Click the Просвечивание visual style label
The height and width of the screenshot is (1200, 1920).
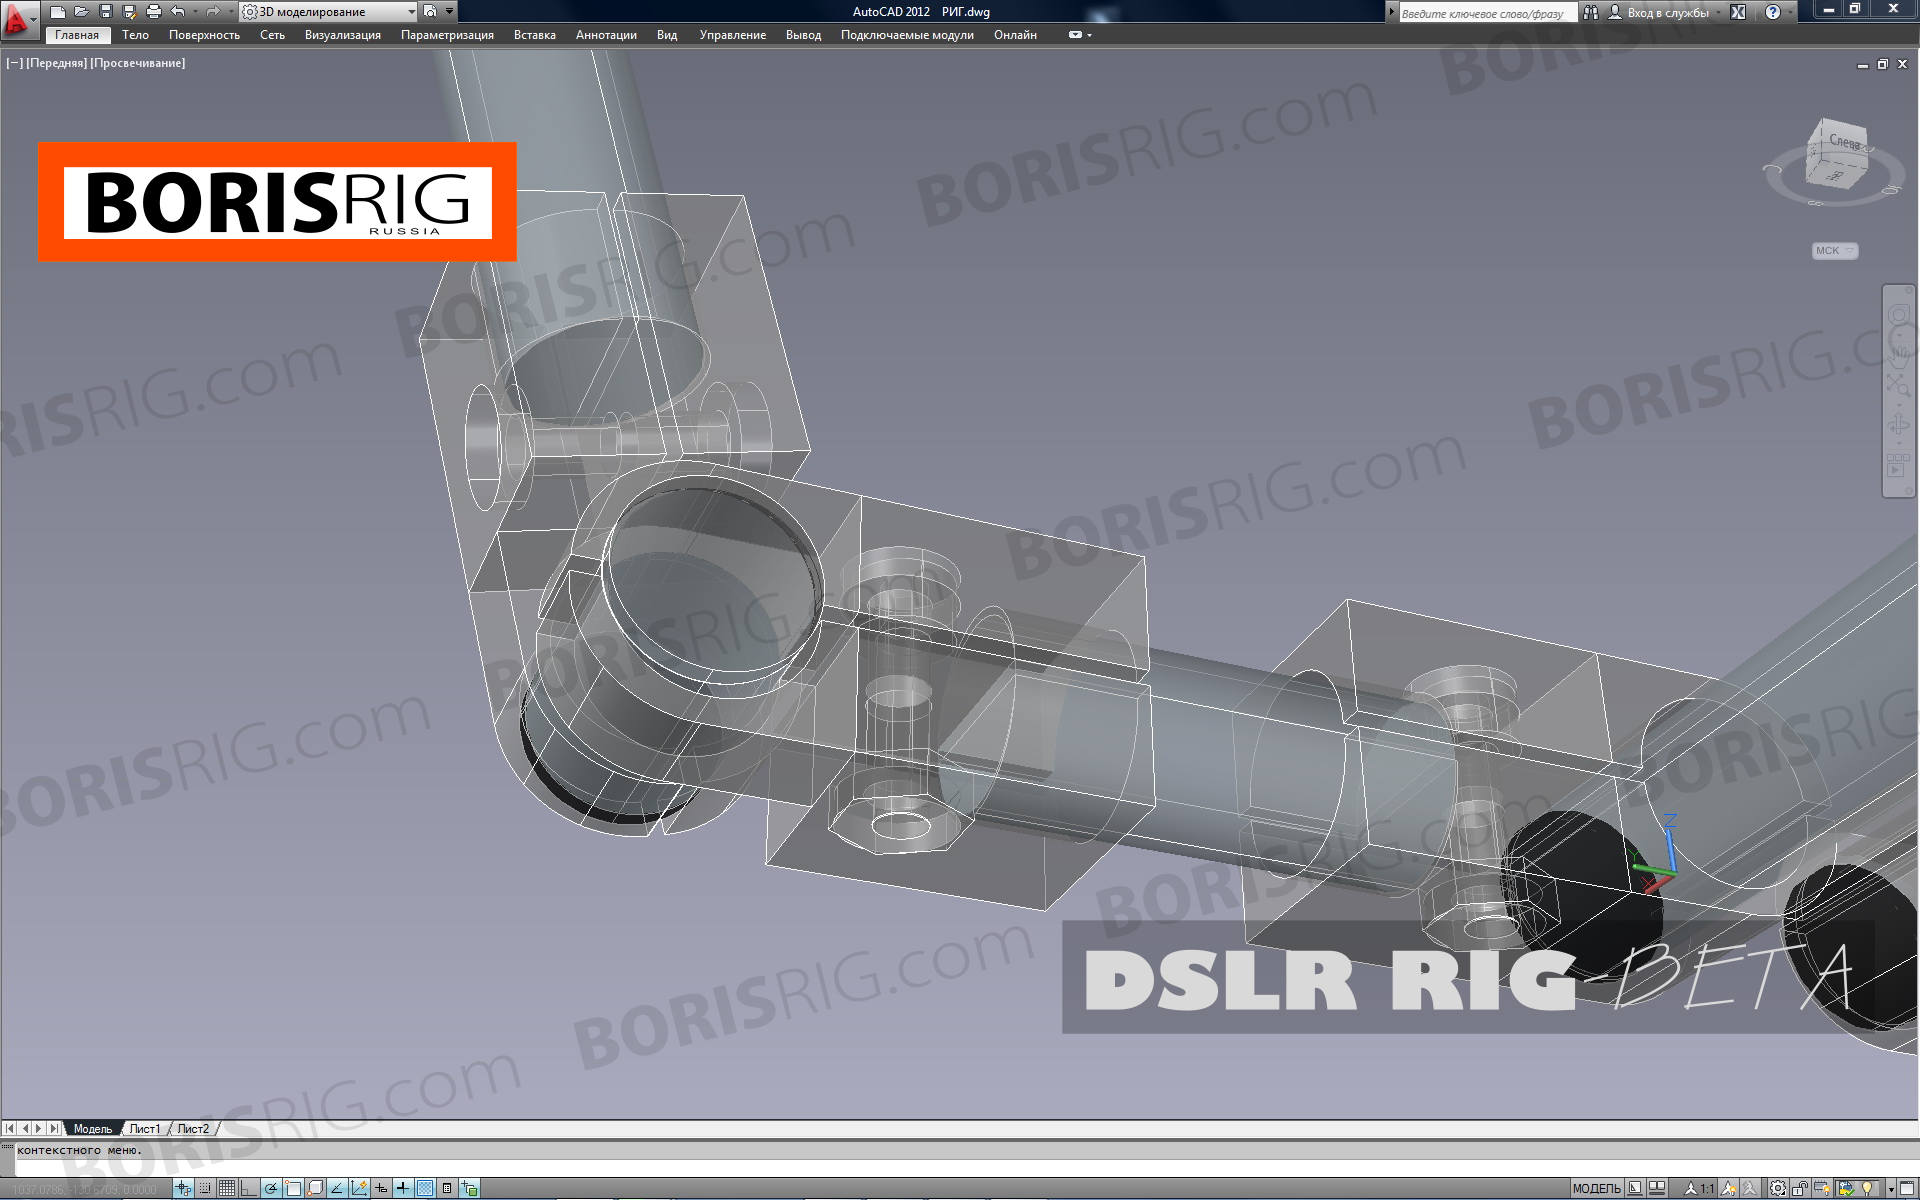pyautogui.click(x=138, y=63)
